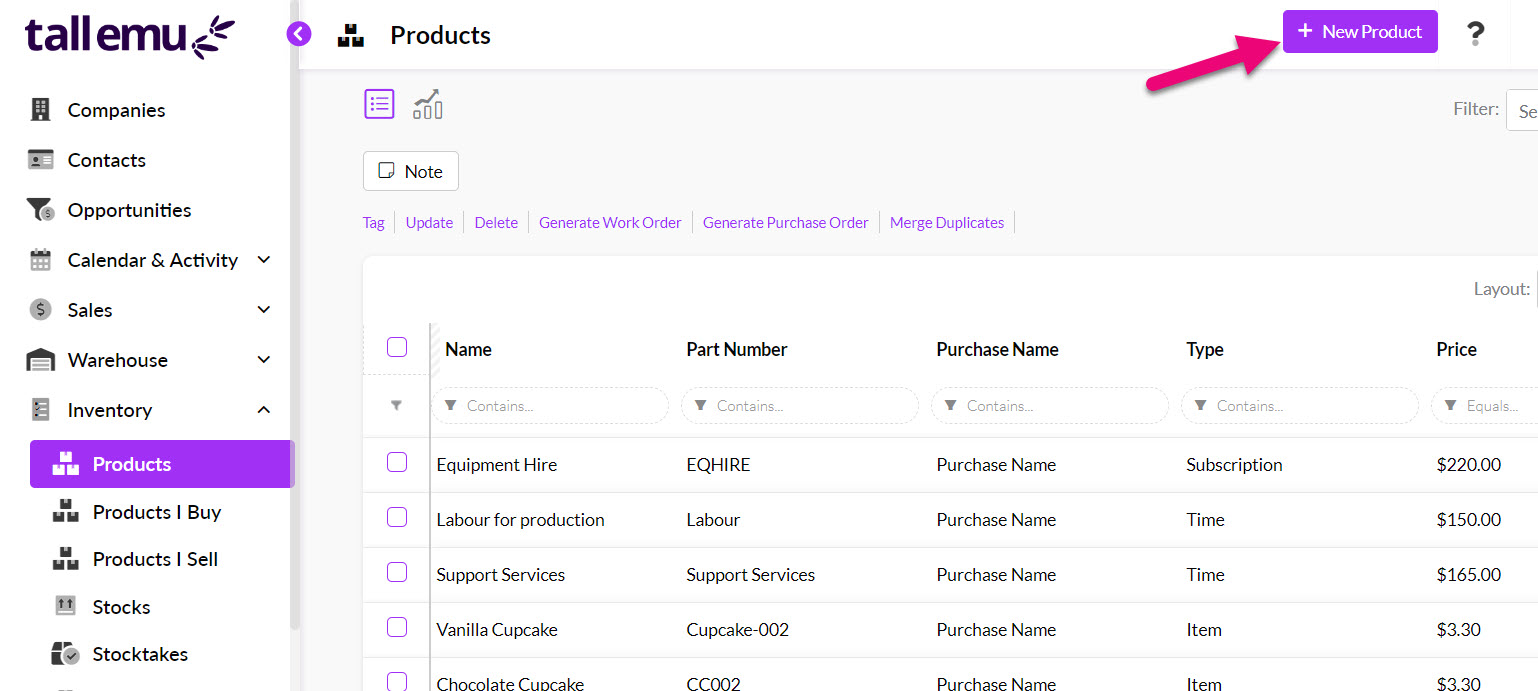Click the EQHIRE part number cell
This screenshot has width=1538, height=691.
tap(718, 465)
